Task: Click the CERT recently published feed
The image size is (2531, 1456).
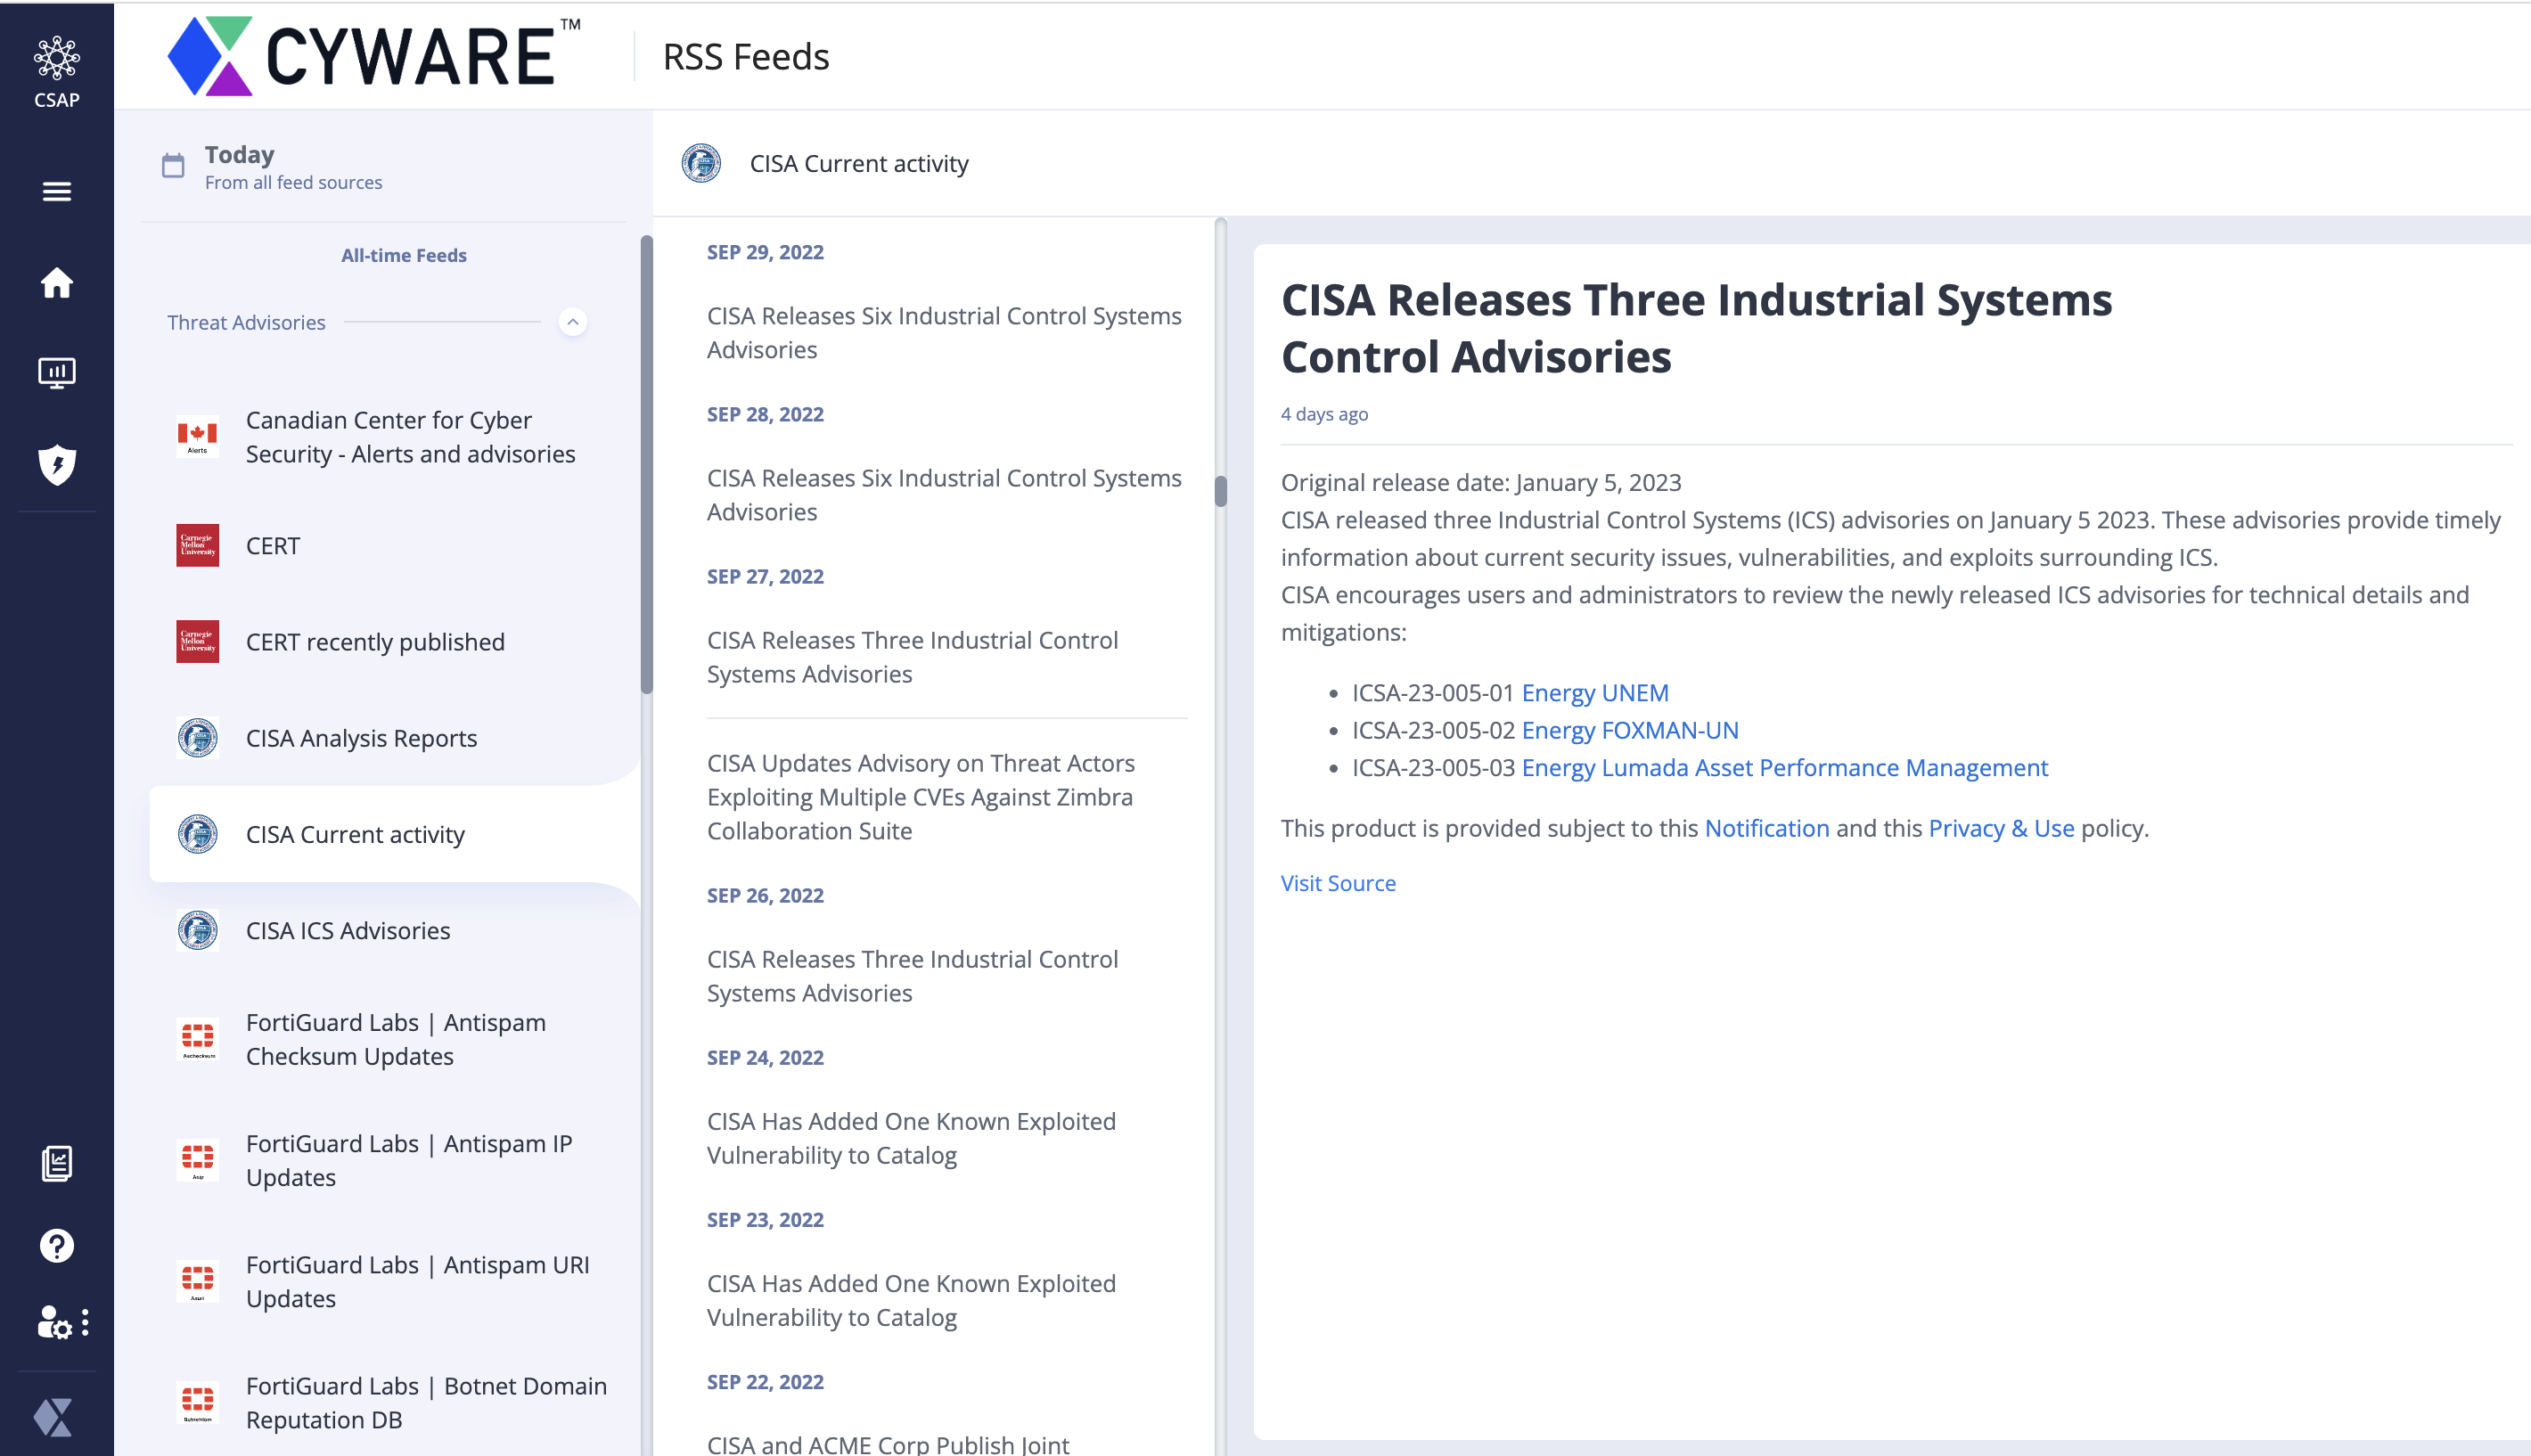Action: click(375, 642)
